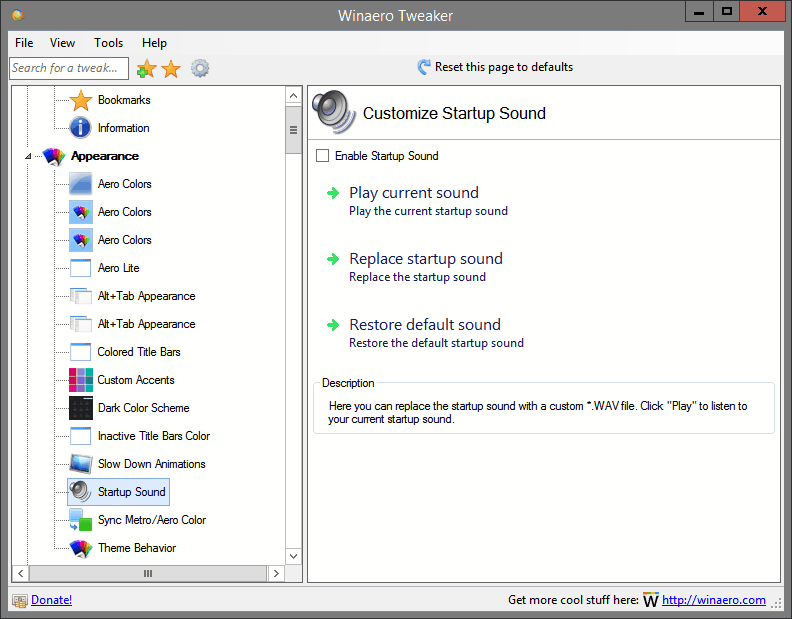Select the Custom Accents colored tiles icon
This screenshot has width=792, height=619.
click(x=81, y=380)
